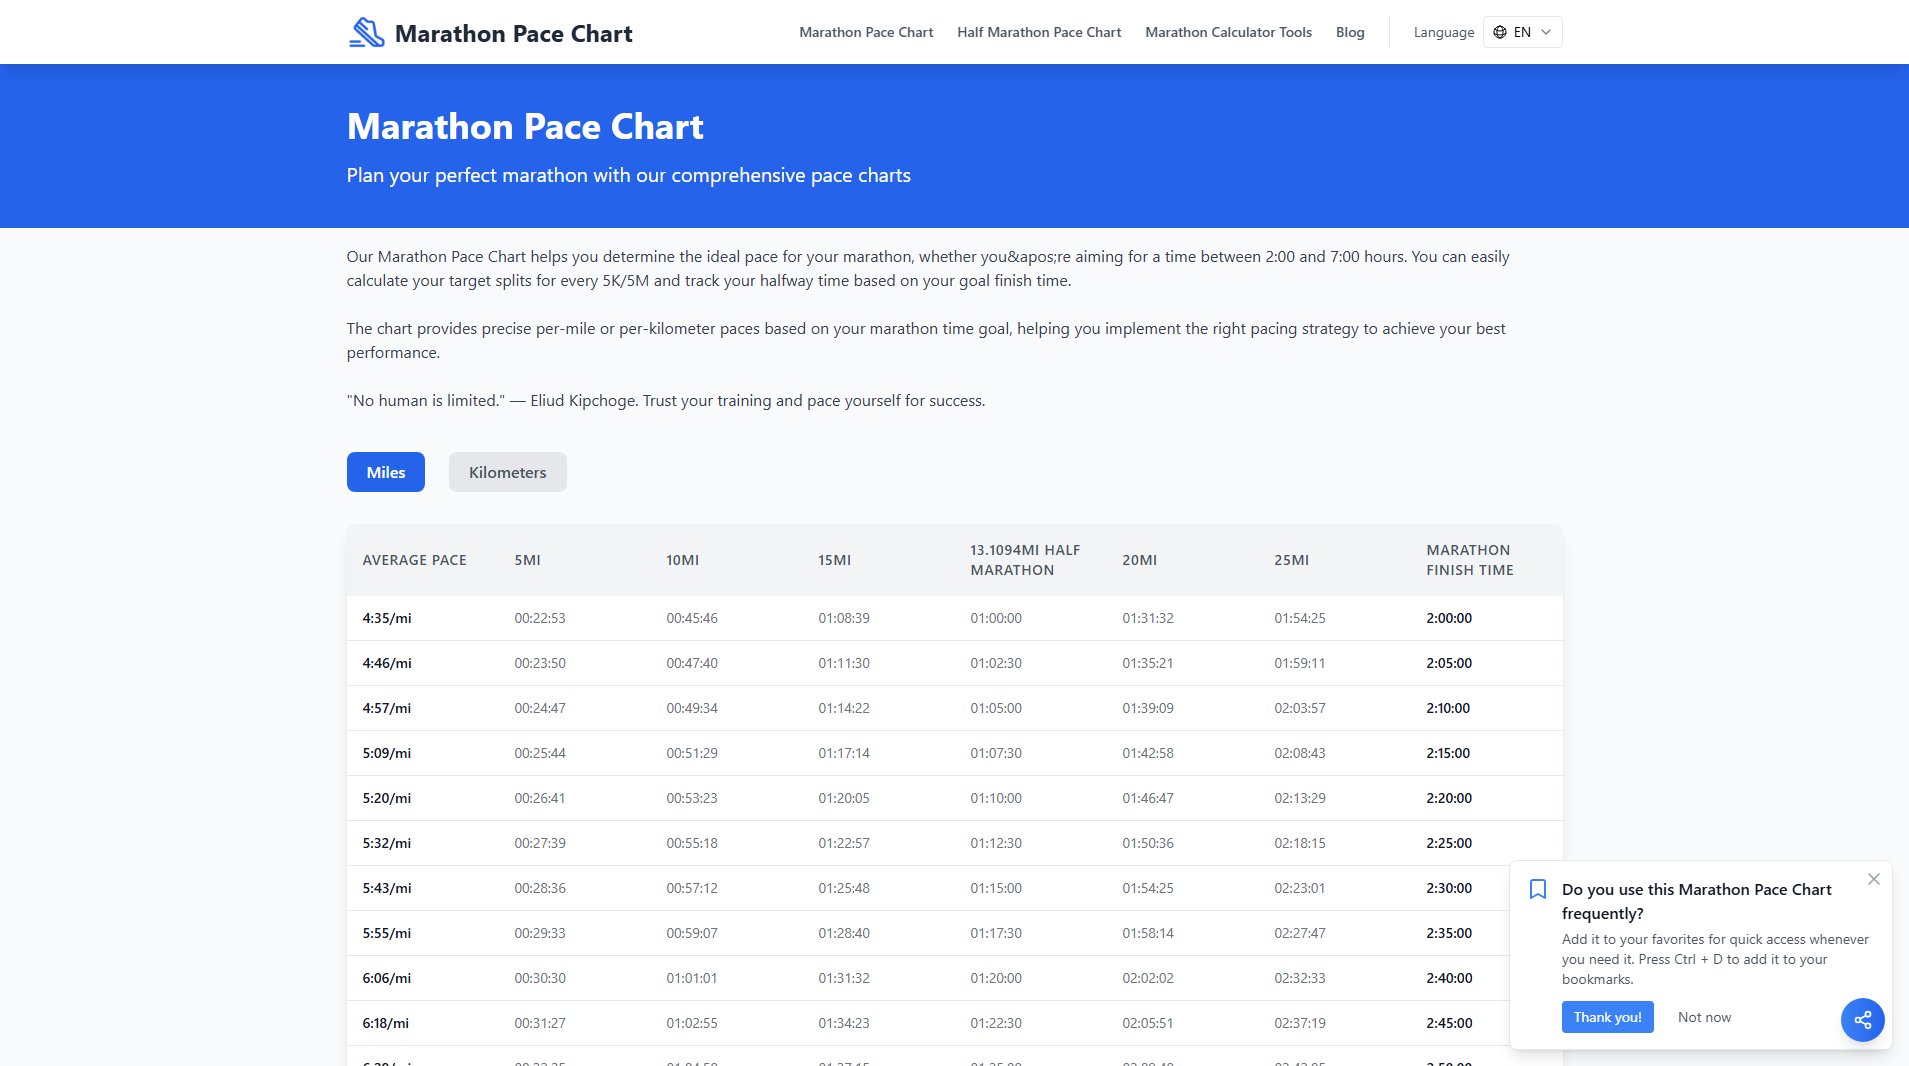Click the globe language icon
Image resolution: width=1909 pixels, height=1066 pixels.
click(1499, 32)
